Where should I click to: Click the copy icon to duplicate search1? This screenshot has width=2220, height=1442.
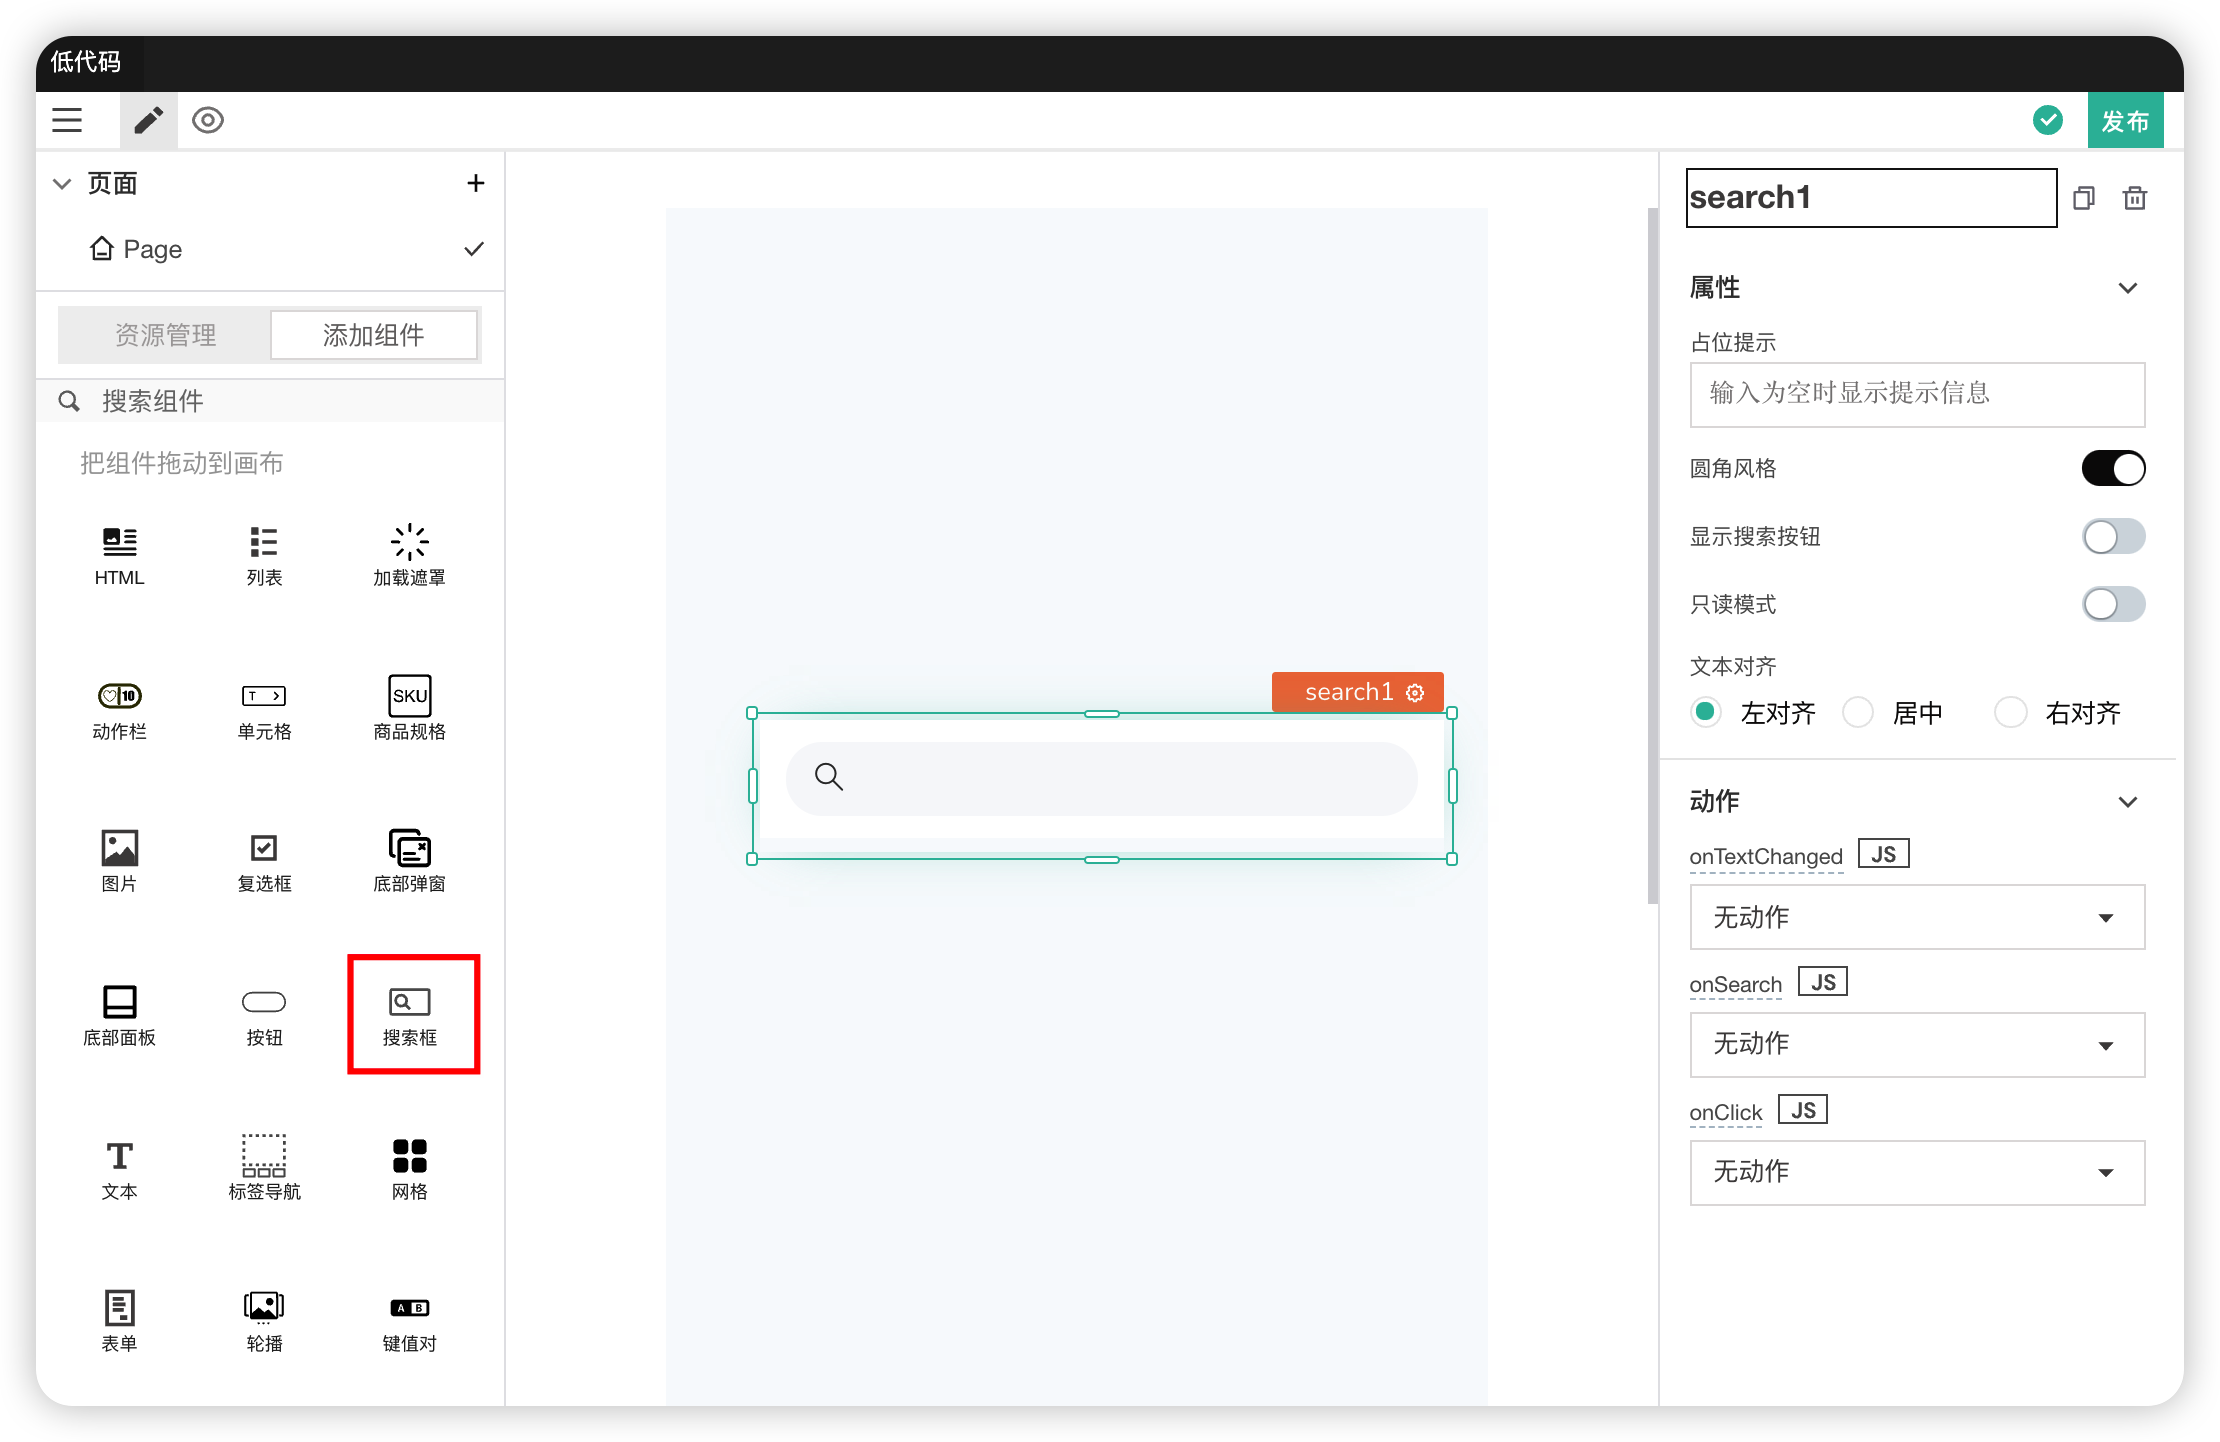(2084, 198)
